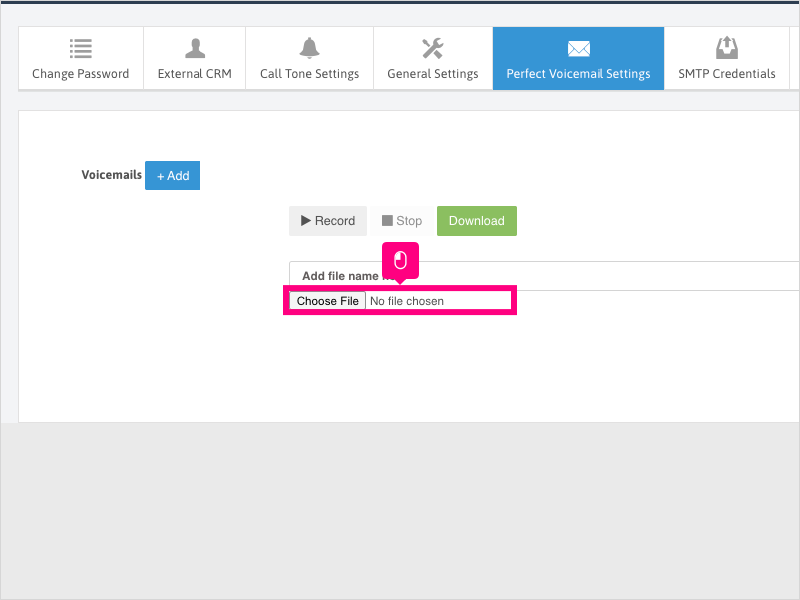The width and height of the screenshot is (800, 600).
Task: Click Choose File to upload voicemail
Action: [328, 301]
